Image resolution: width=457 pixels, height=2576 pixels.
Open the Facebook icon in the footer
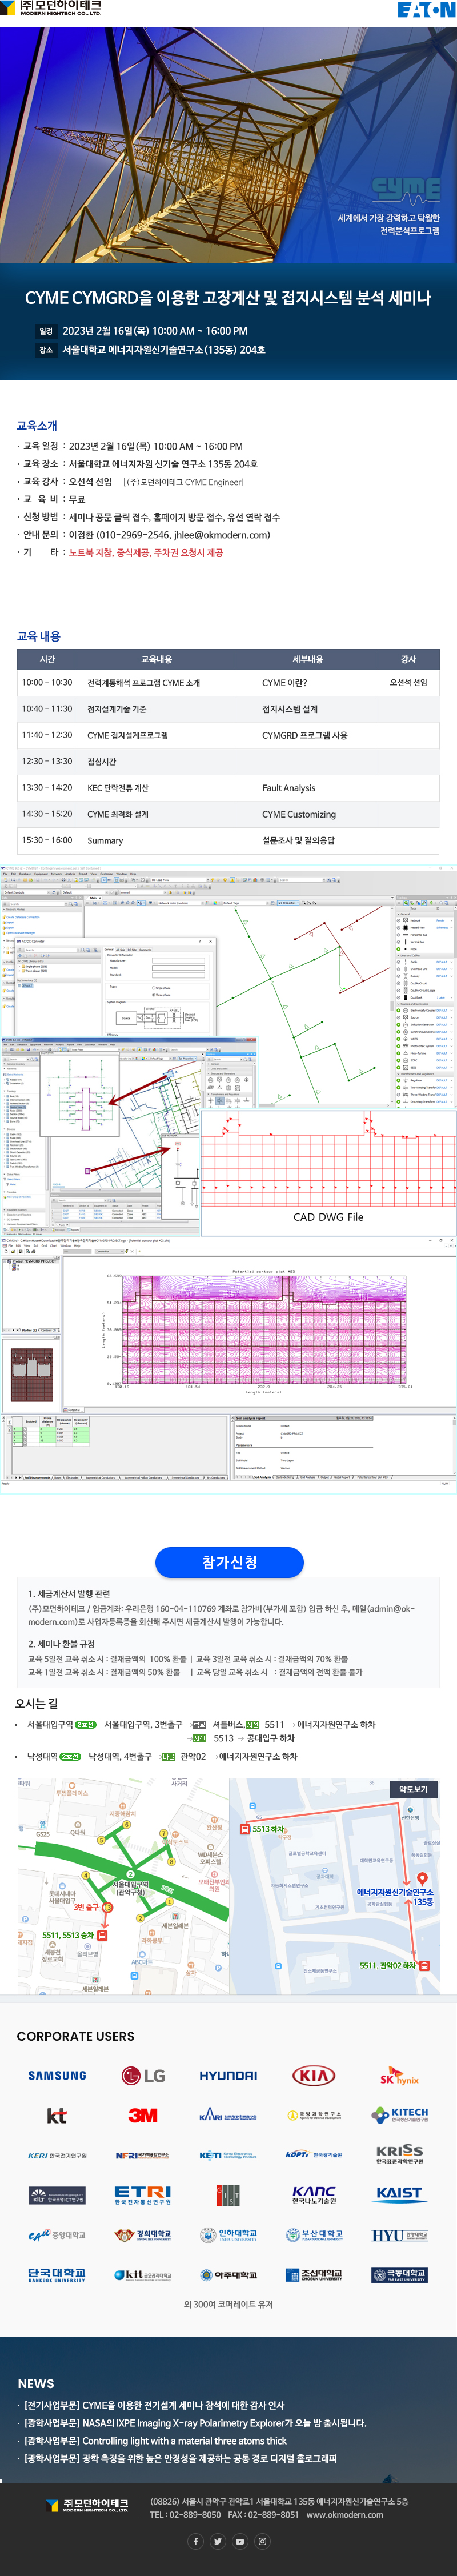pos(195,2541)
